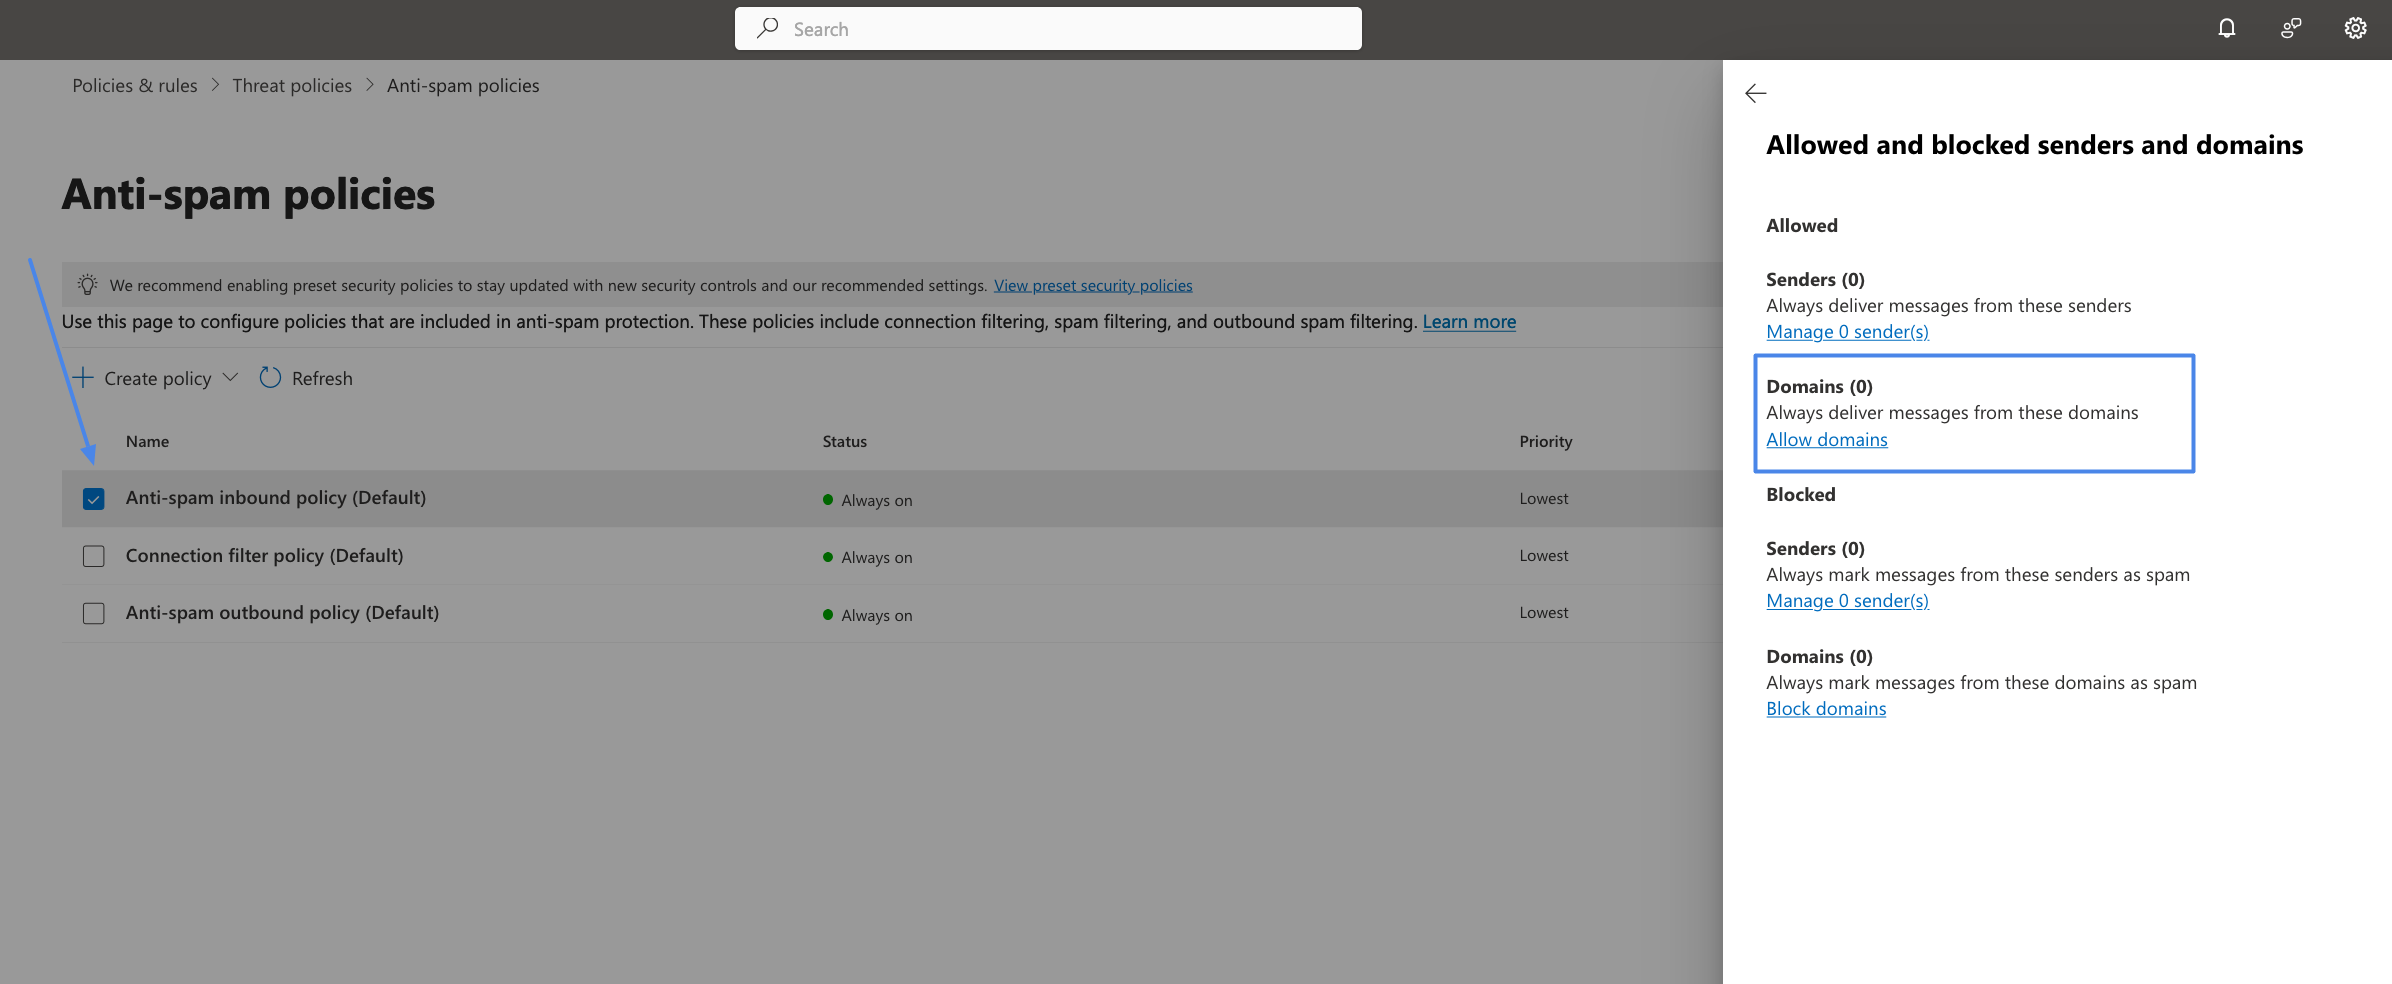The image size is (2392, 984).
Task: Click the back arrow on the panel
Action: (x=1757, y=93)
